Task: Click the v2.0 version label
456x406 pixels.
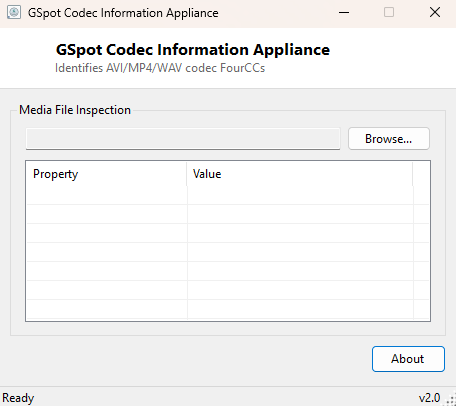Action: click(x=429, y=398)
